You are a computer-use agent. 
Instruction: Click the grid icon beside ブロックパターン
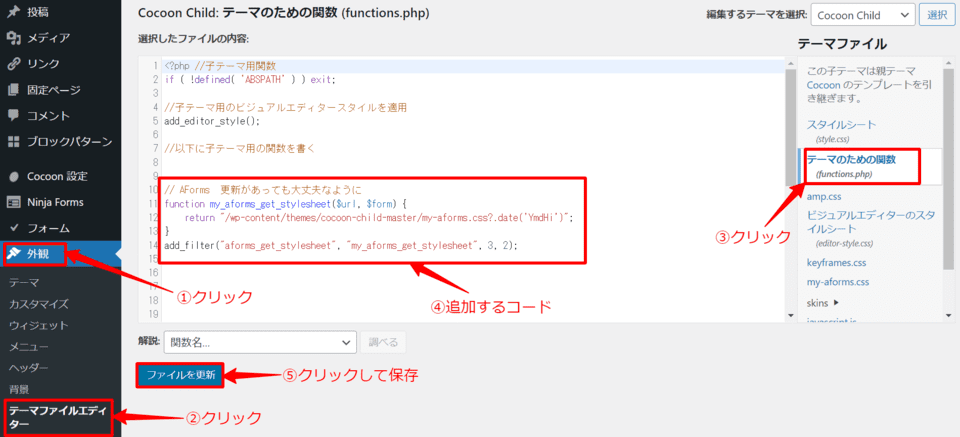point(13,142)
